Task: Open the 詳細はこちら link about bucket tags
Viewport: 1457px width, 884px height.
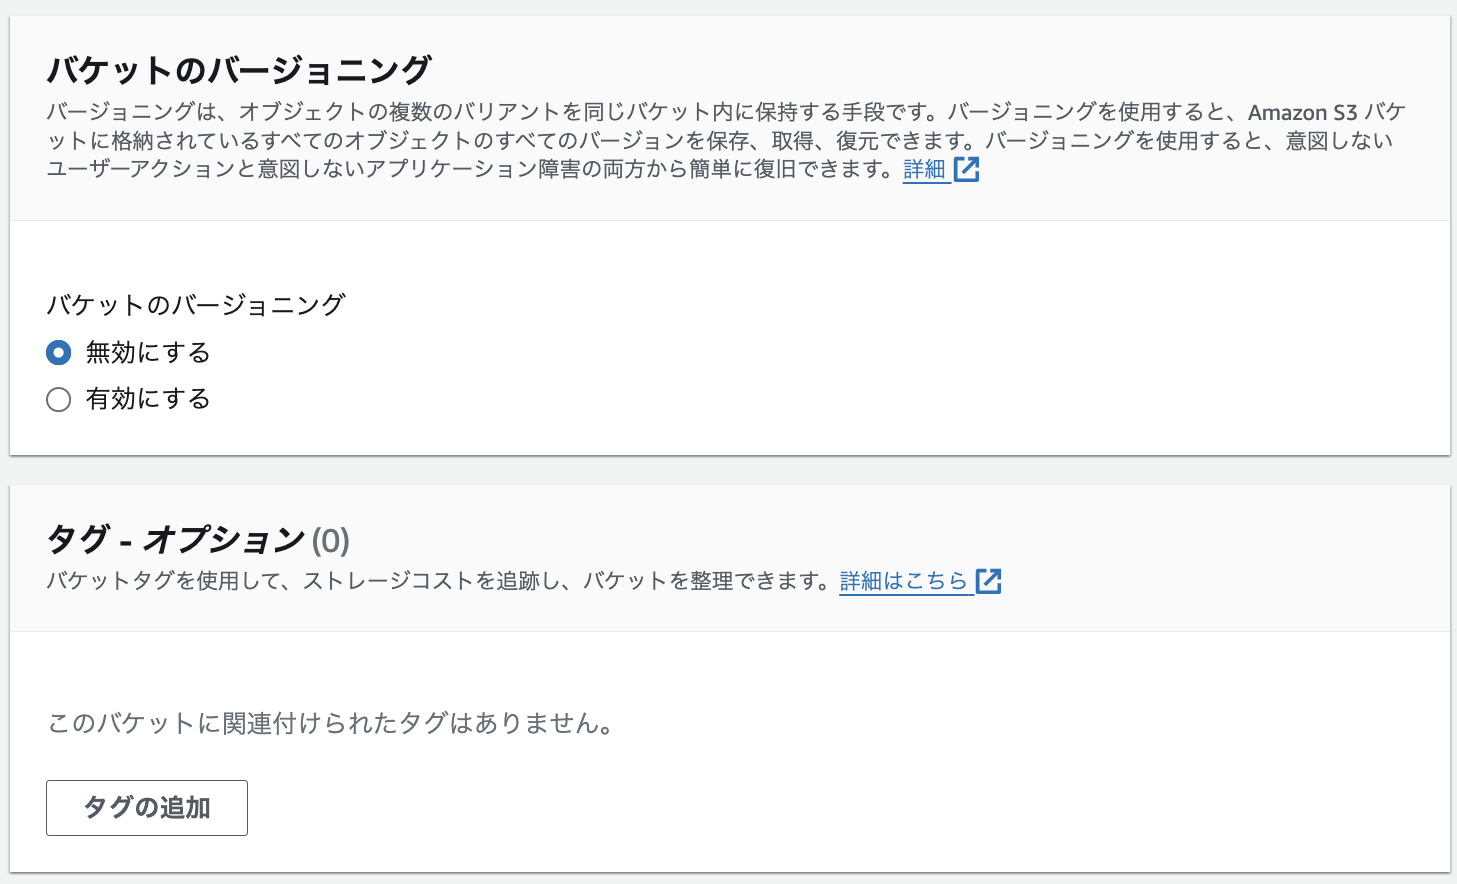Action: [x=903, y=580]
